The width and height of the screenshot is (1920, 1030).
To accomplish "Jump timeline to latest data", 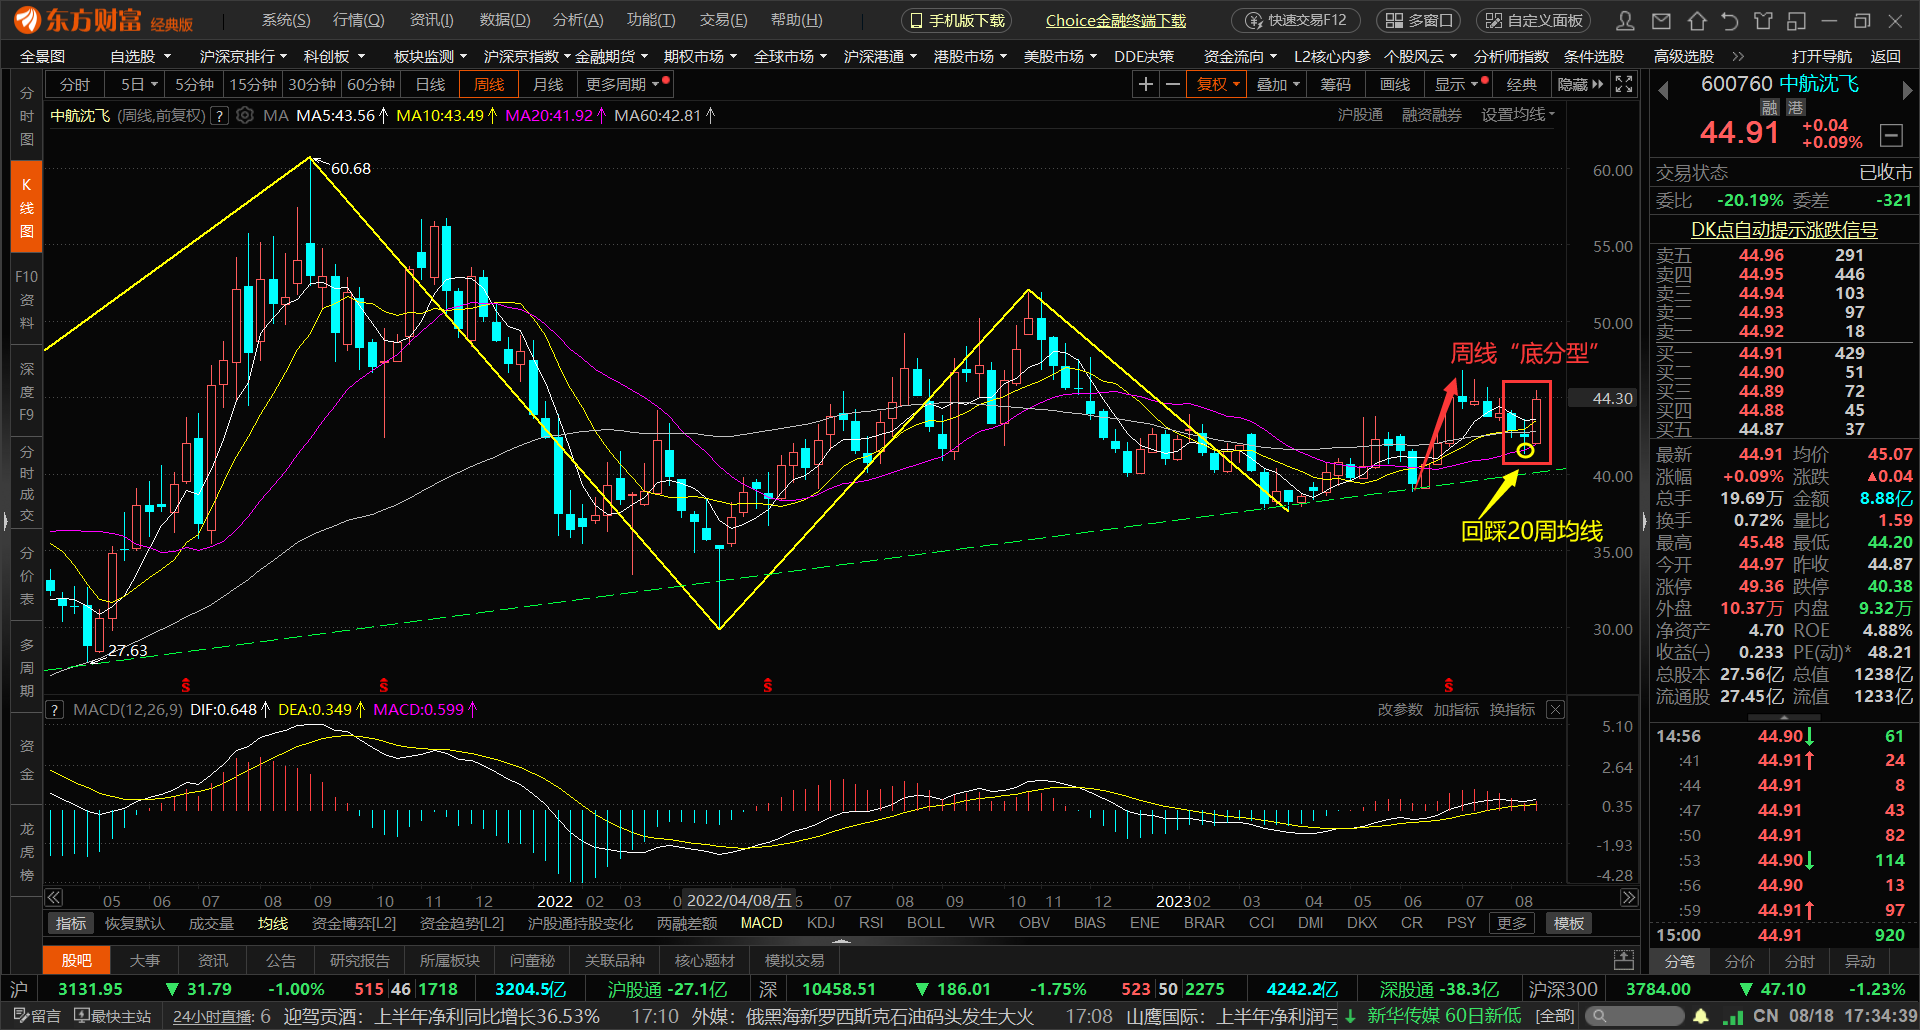I will 1629,898.
